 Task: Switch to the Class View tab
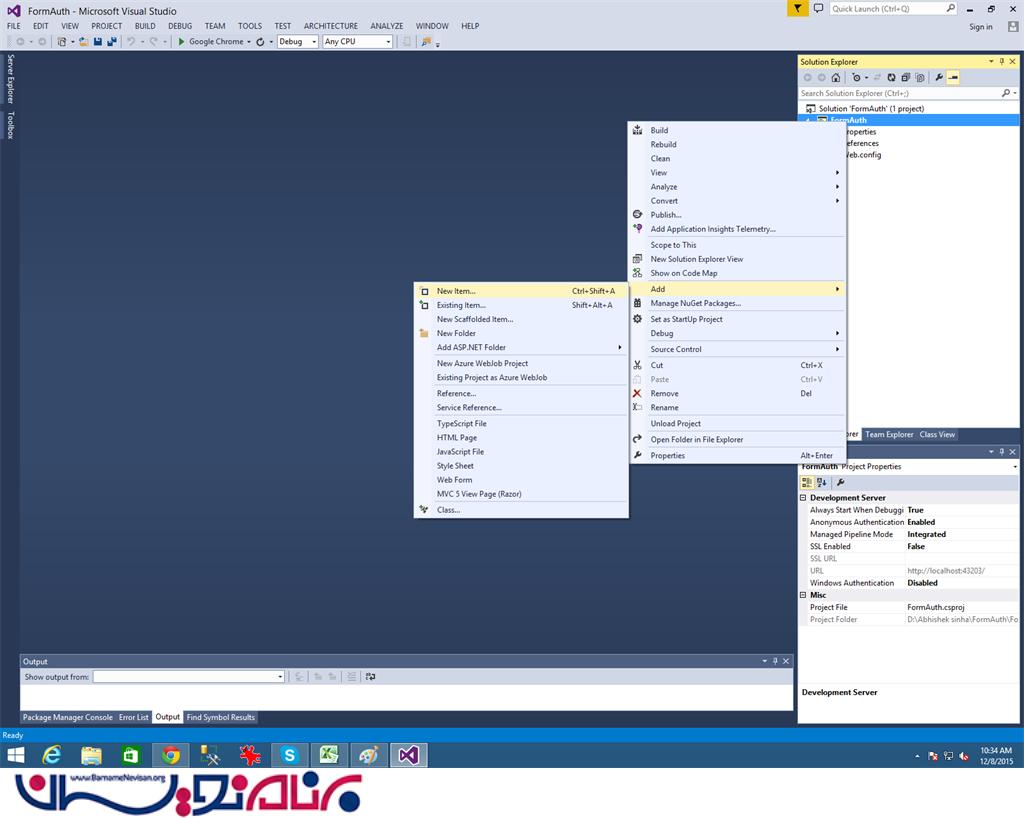pyautogui.click(x=937, y=434)
